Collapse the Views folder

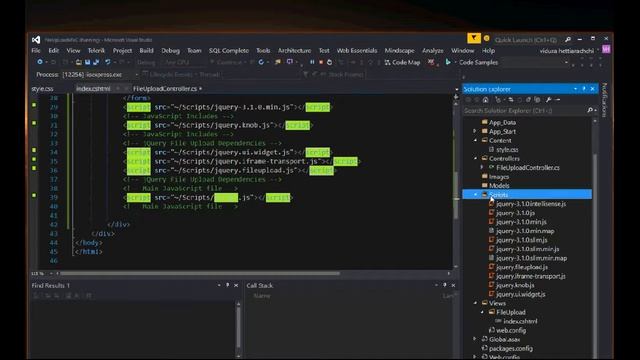tap(475, 303)
